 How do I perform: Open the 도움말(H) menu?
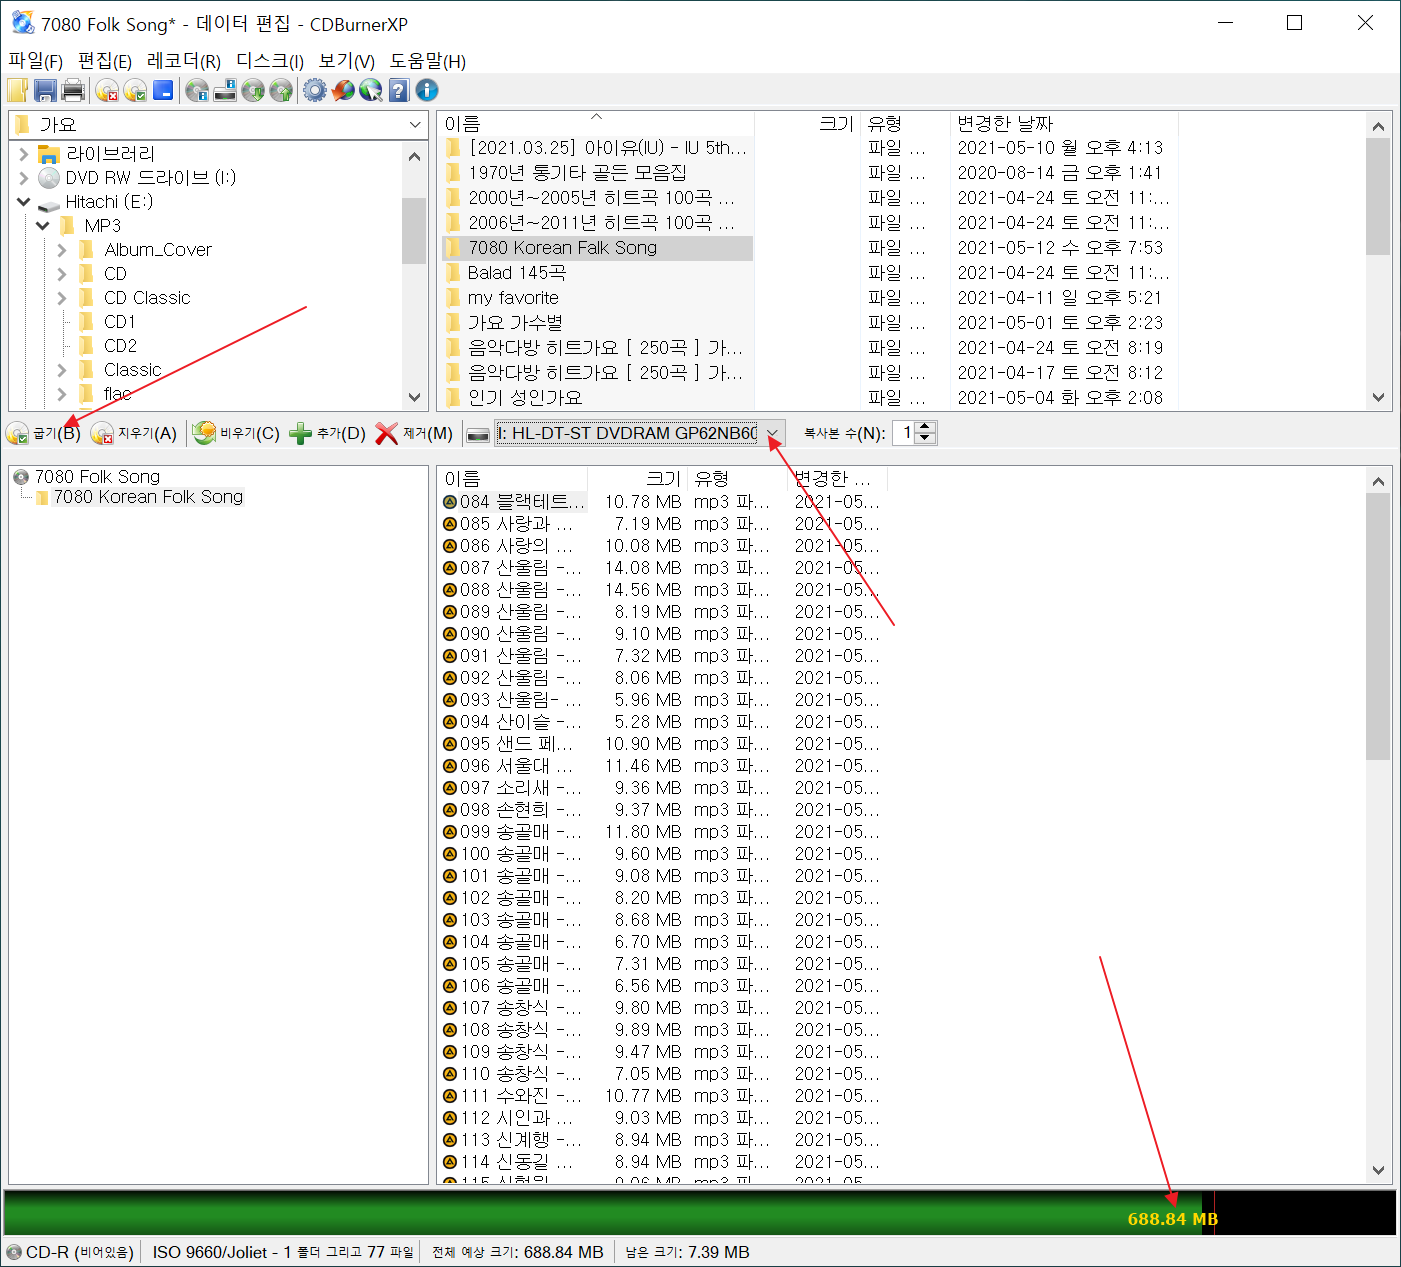[x=428, y=61]
